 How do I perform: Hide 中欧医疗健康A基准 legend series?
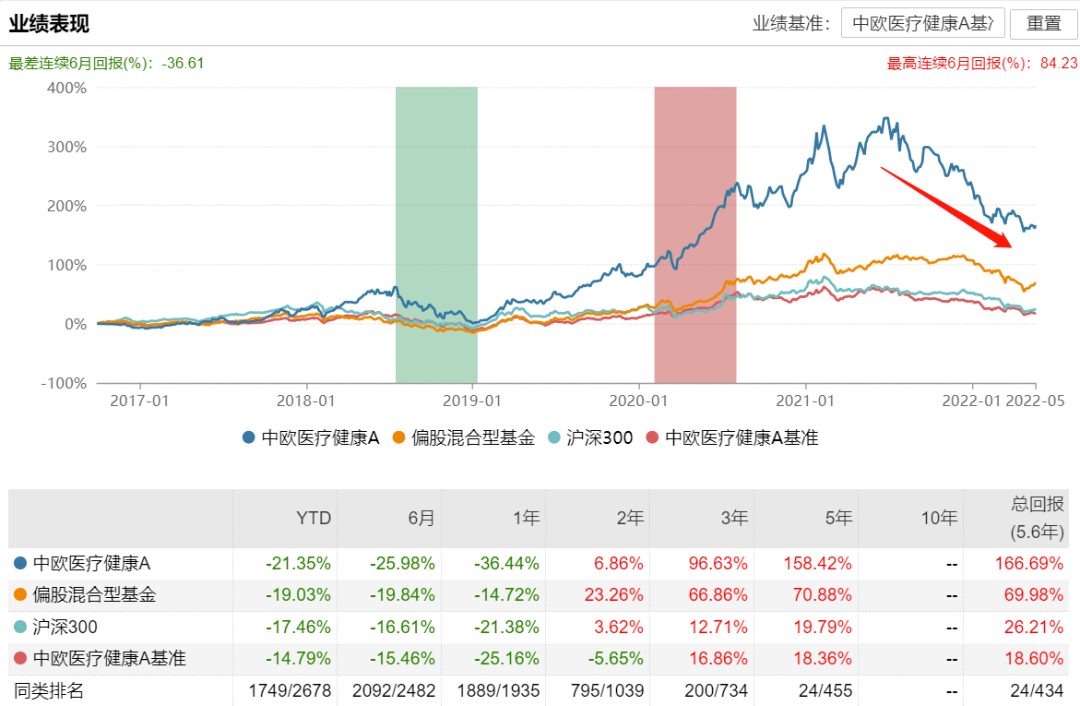tap(732, 437)
